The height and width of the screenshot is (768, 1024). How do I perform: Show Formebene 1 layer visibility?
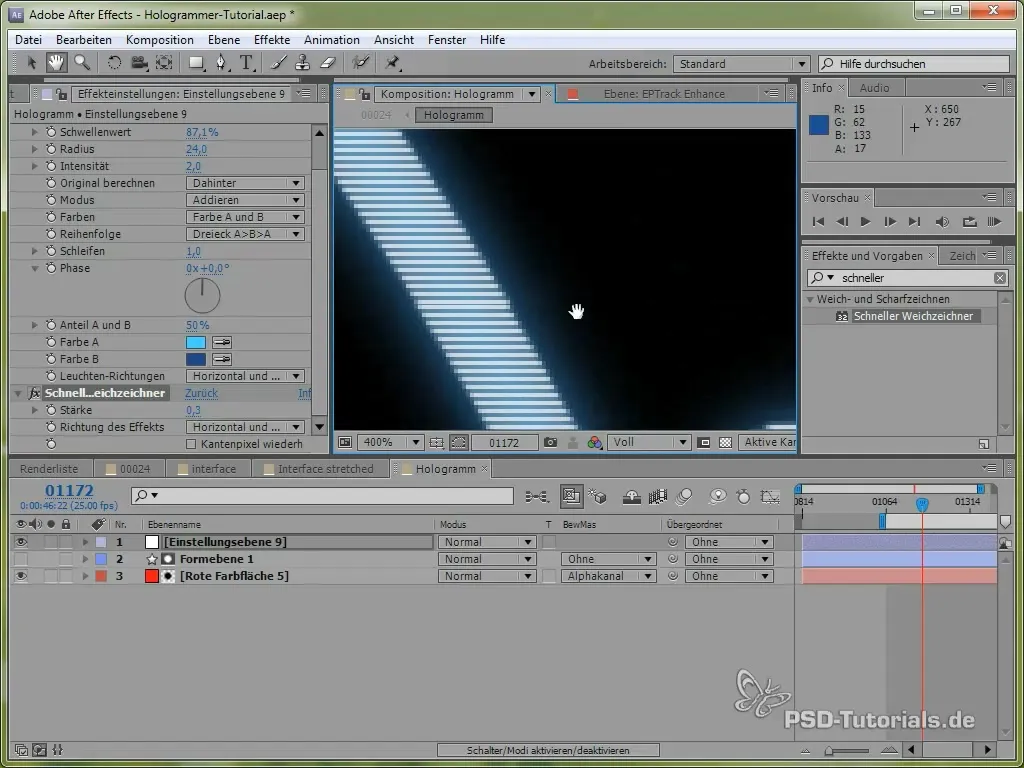pos(21,559)
